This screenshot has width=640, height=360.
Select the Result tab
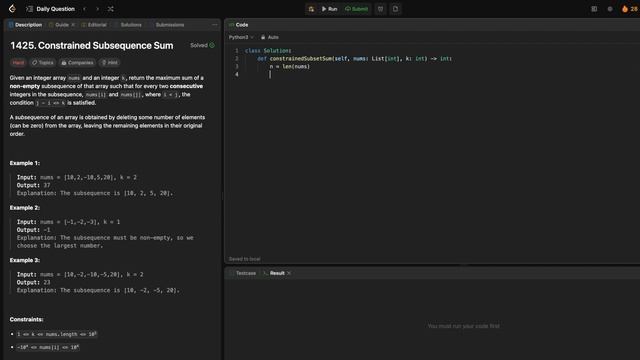[x=274, y=273]
